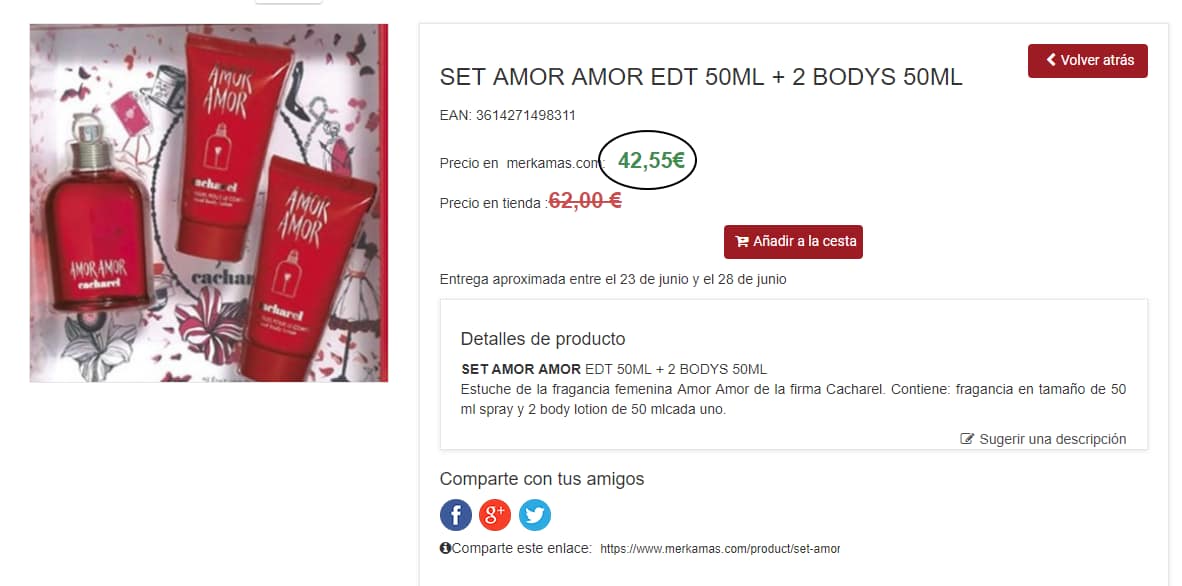Click the Detalles de producto heading
The image size is (1182, 586).
tap(543, 339)
